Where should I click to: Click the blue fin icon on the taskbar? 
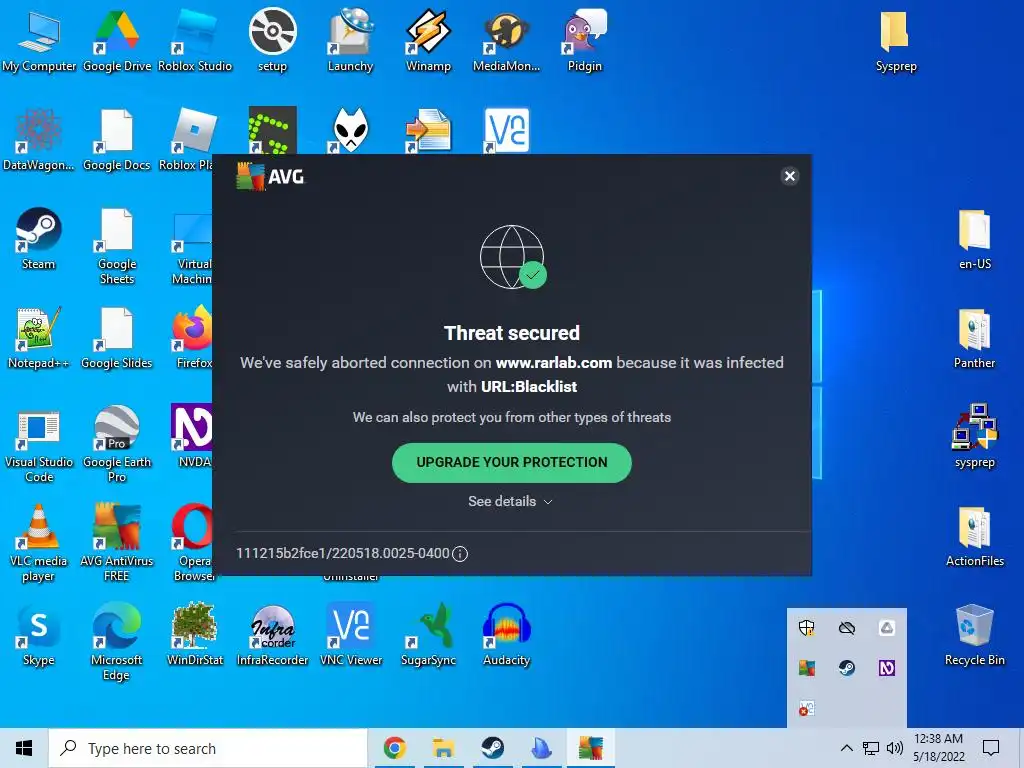coord(541,748)
